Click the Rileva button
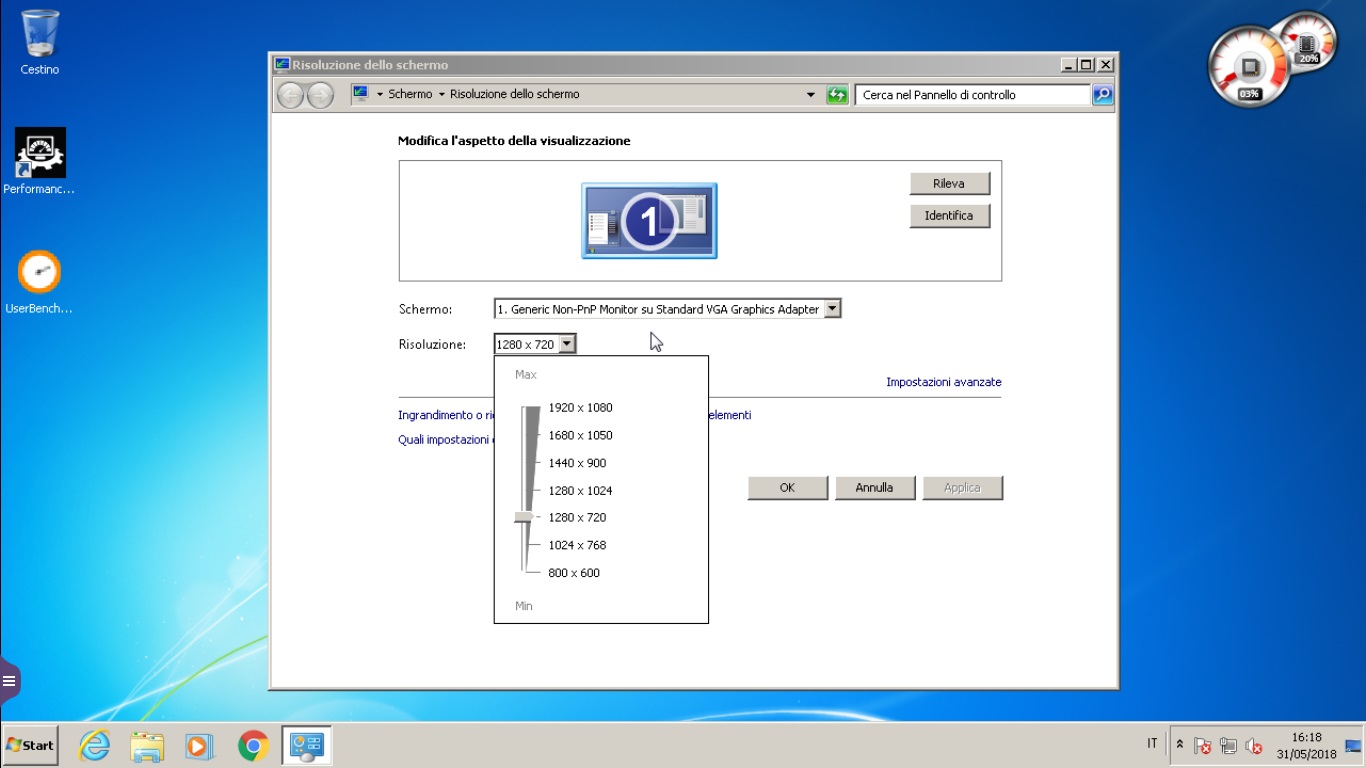 (x=949, y=184)
